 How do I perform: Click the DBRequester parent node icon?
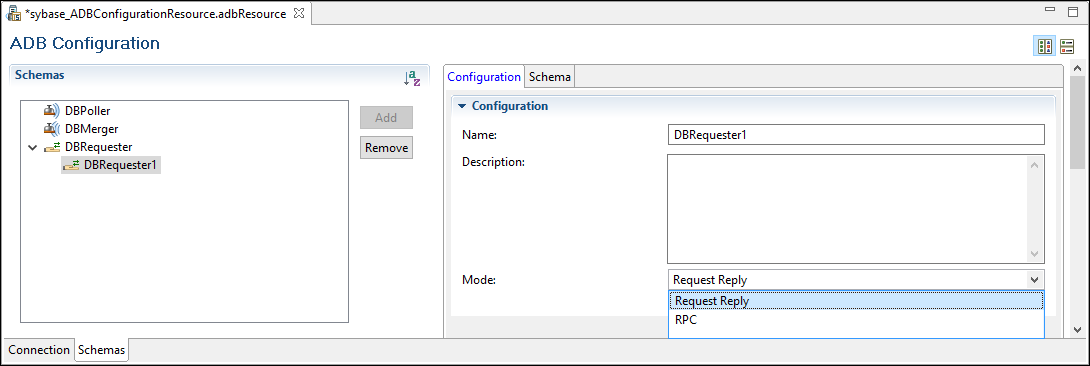(x=52, y=147)
